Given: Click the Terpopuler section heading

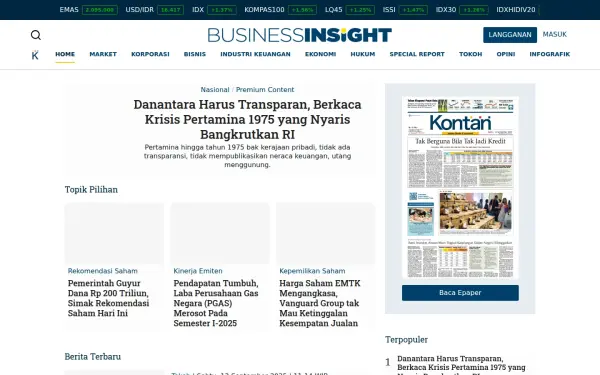Looking at the screenshot, I should (406, 339).
